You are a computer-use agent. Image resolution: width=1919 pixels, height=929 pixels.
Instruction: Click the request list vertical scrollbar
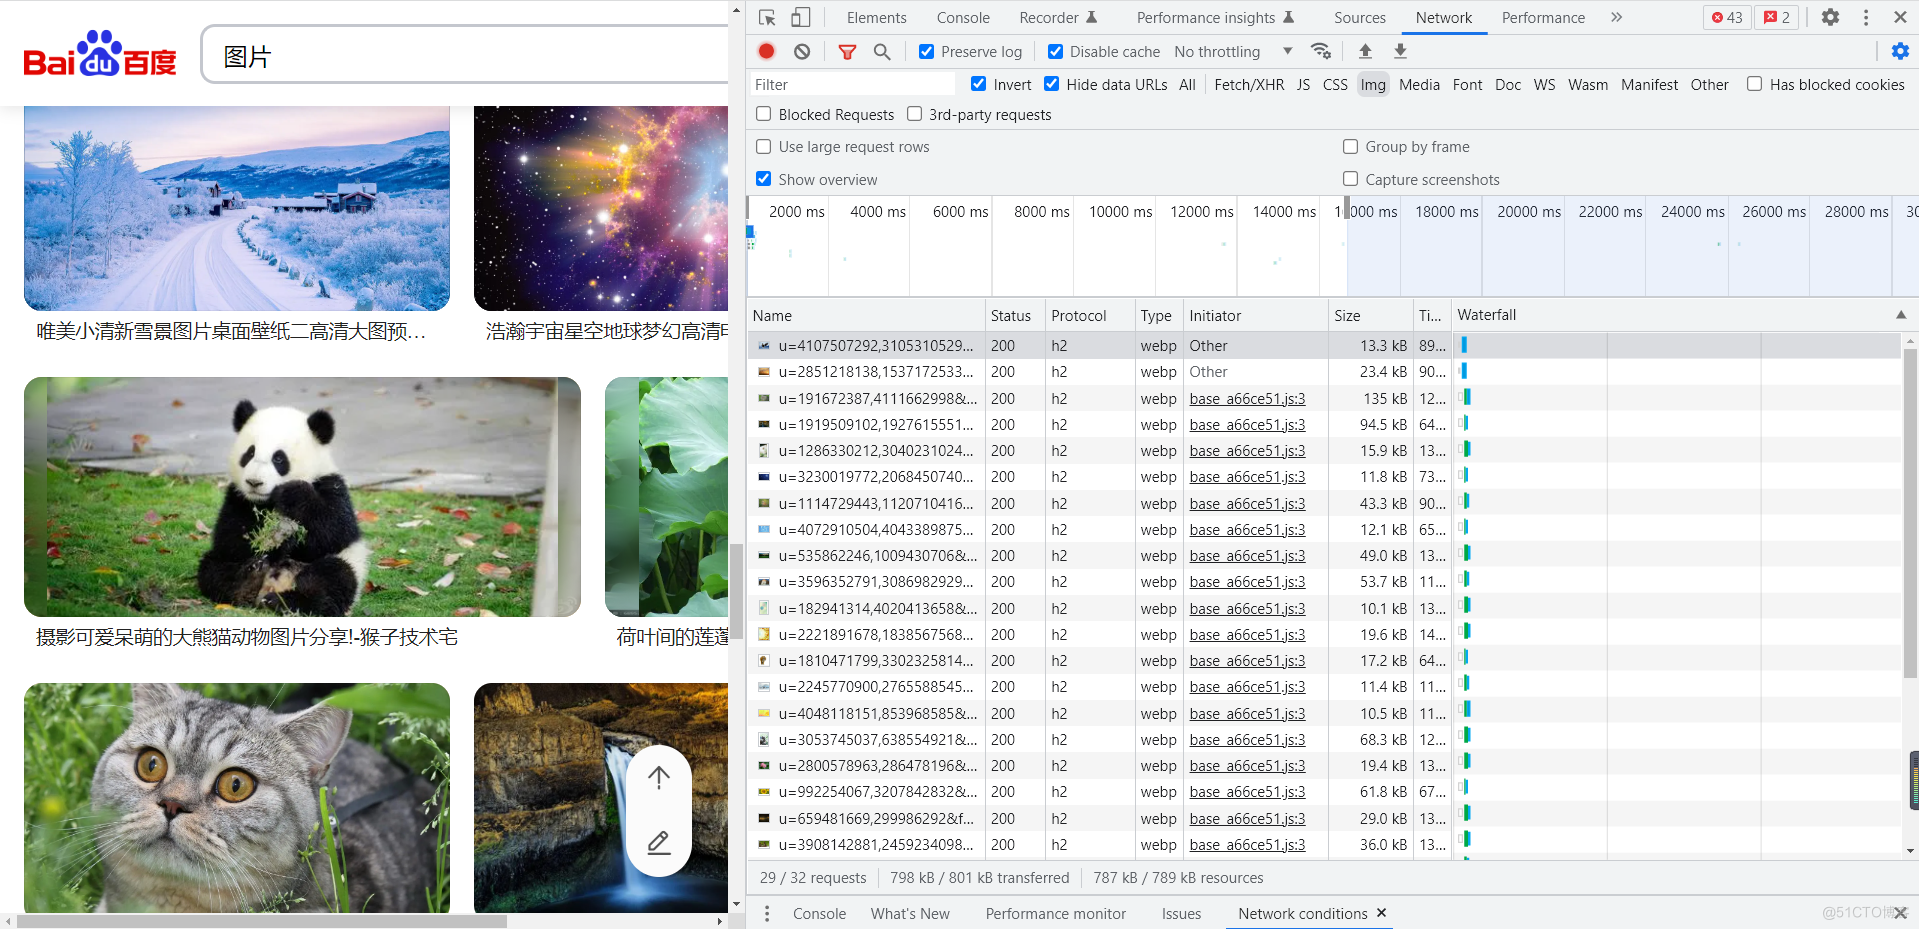point(1911,512)
